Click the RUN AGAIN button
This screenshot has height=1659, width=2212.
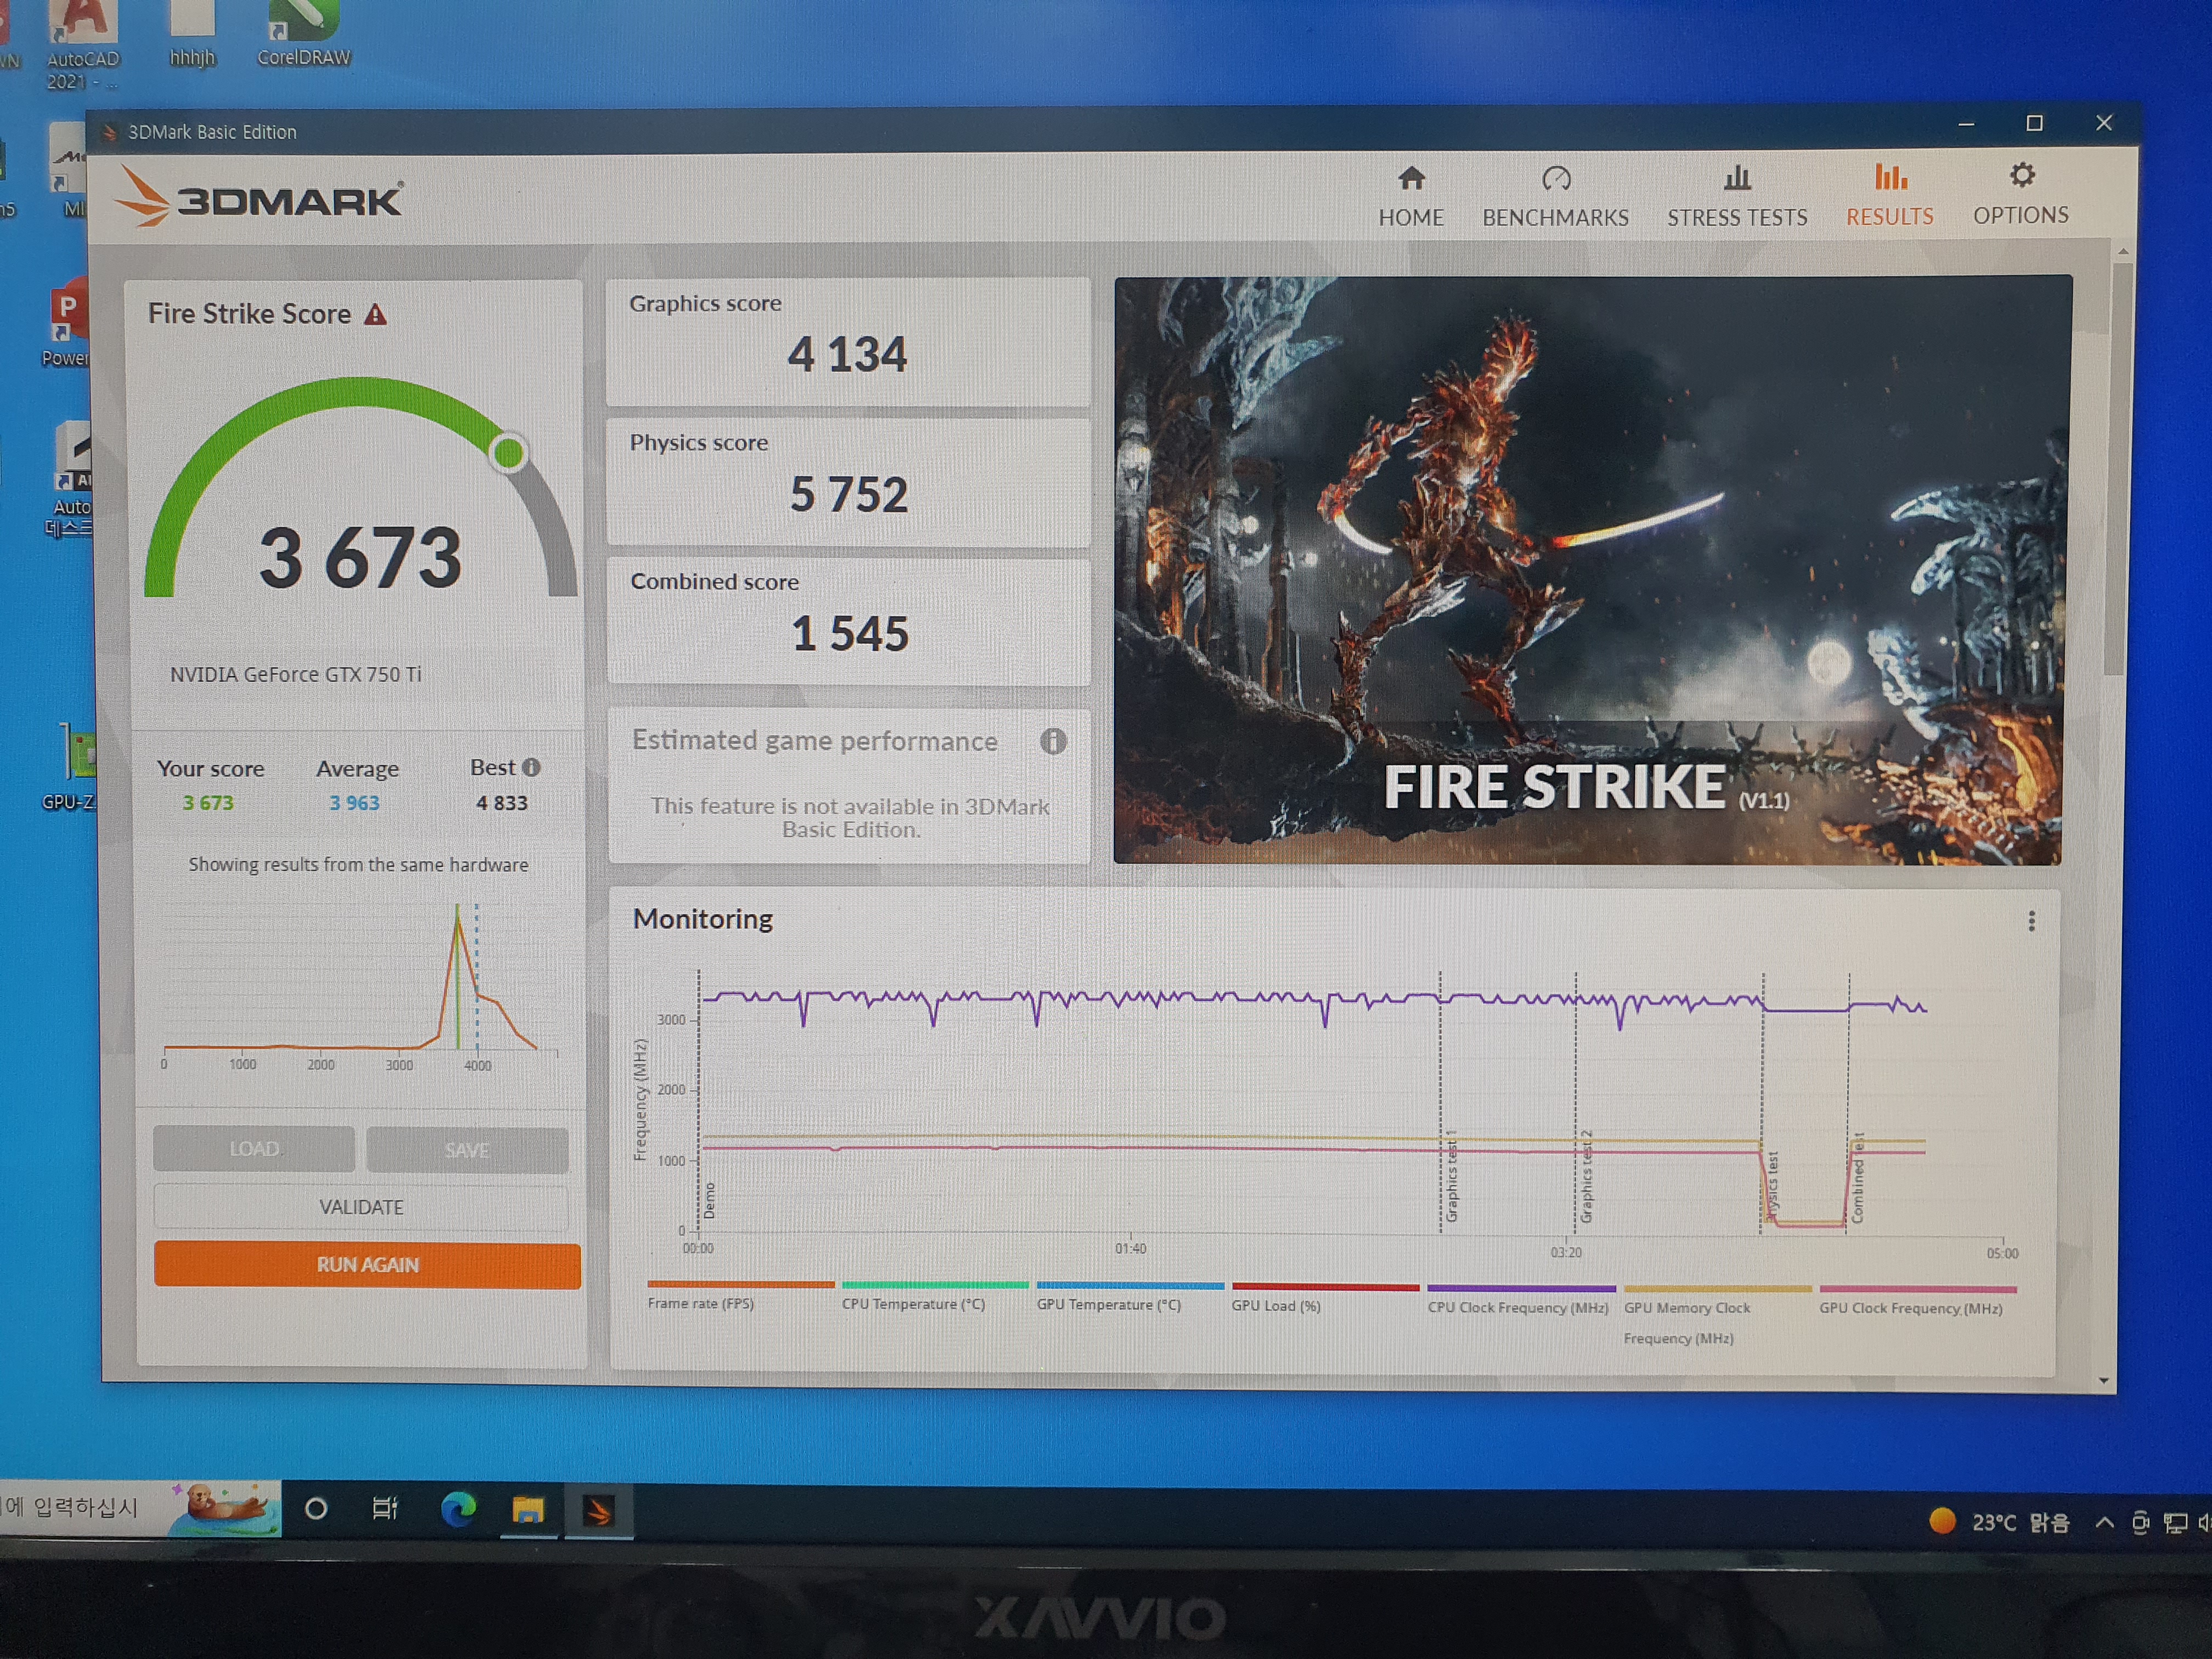[367, 1265]
